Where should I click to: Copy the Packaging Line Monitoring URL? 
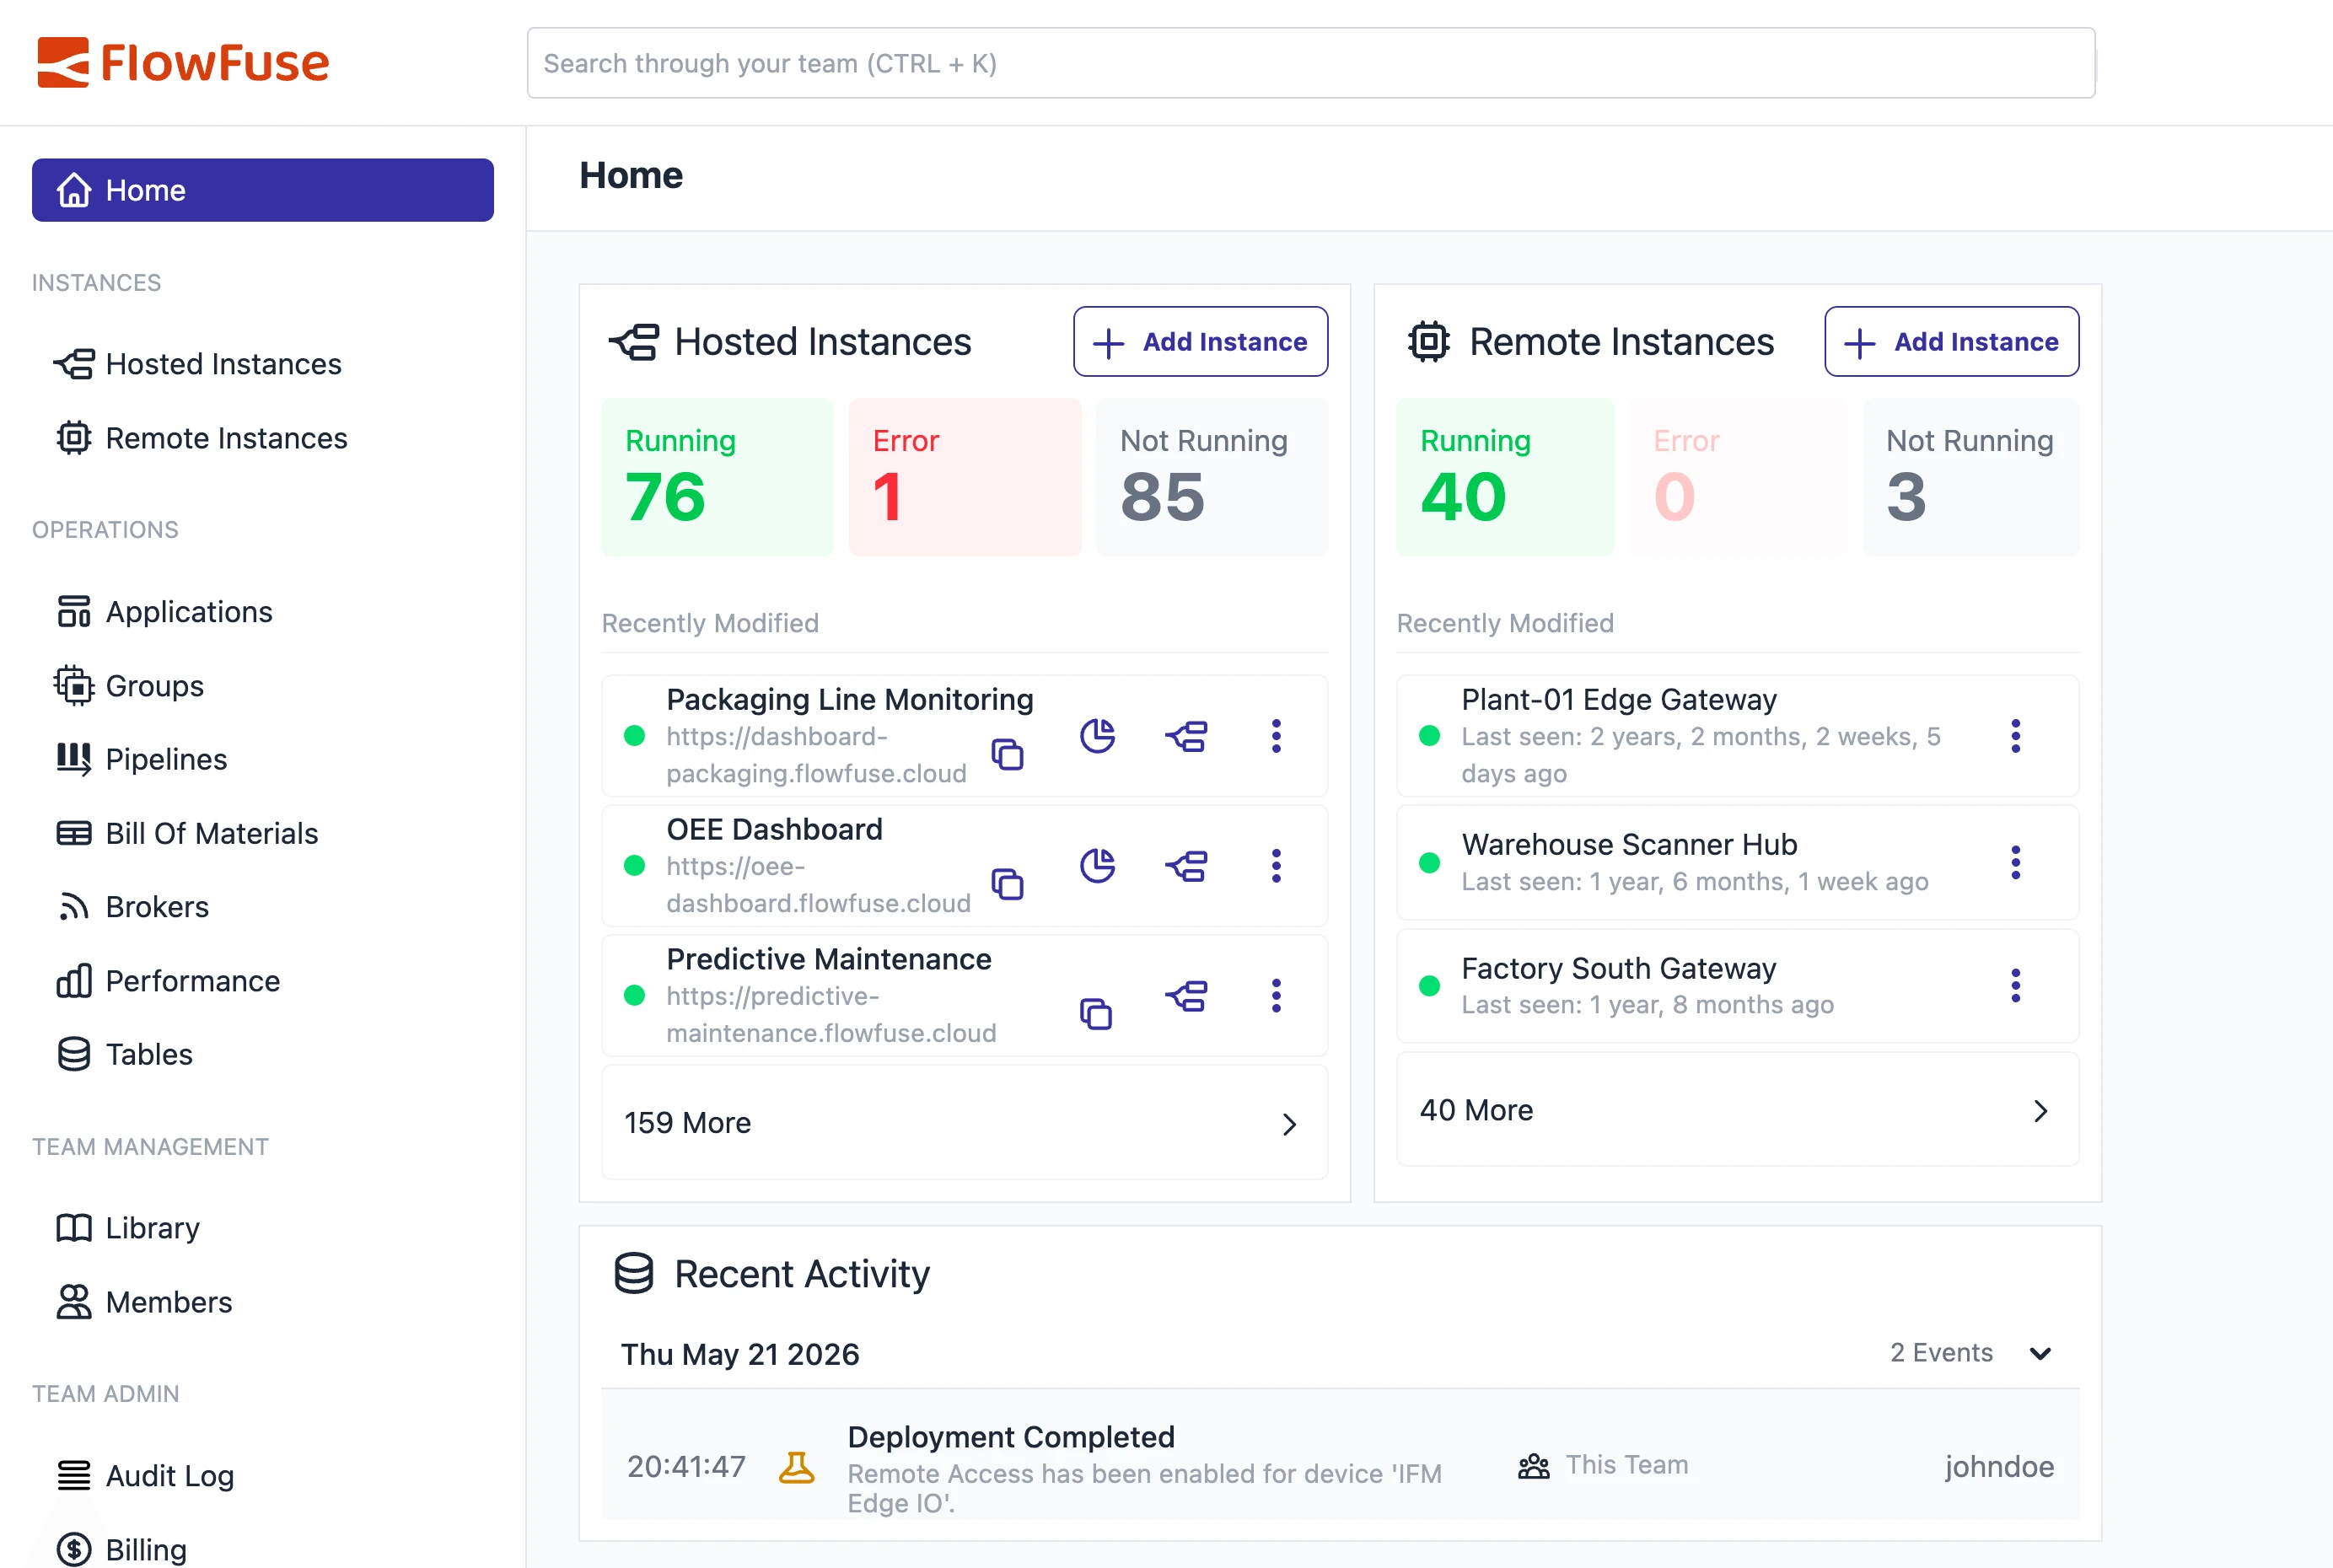click(1007, 754)
